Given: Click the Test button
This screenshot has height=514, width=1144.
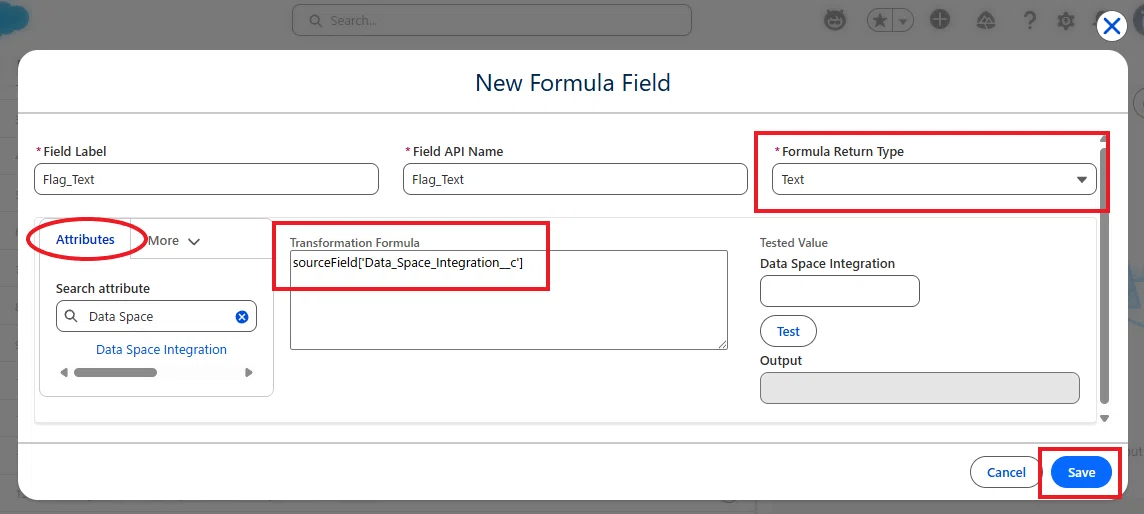Looking at the screenshot, I should click(x=788, y=331).
